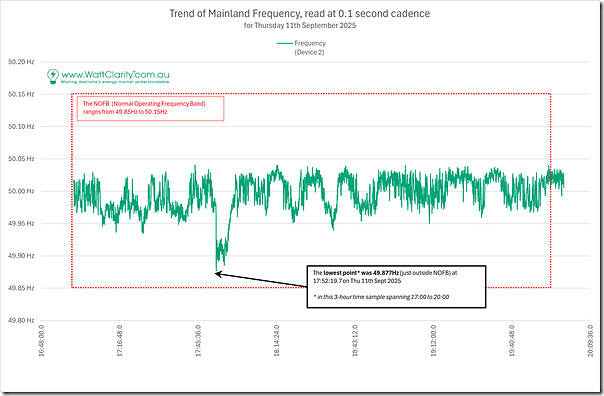
Task: Click the subtitle 'for Thursday 11th September 2025'
Action: pos(300,25)
